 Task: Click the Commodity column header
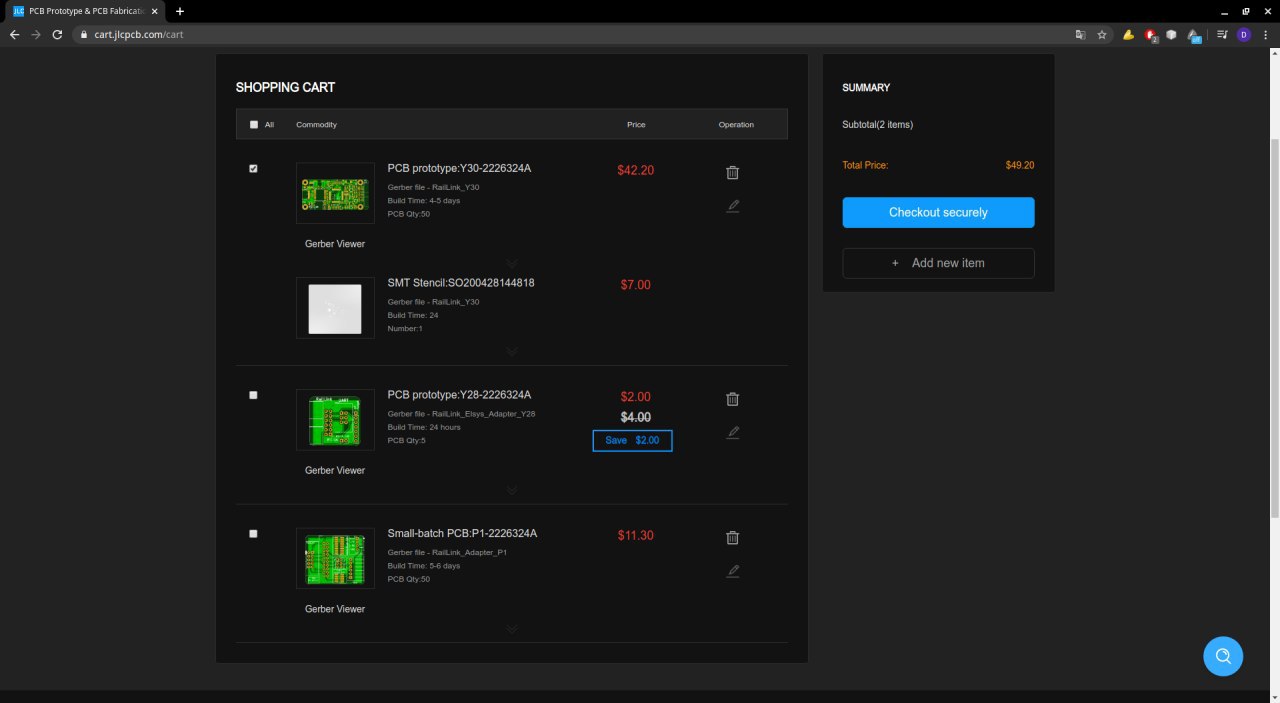click(316, 125)
